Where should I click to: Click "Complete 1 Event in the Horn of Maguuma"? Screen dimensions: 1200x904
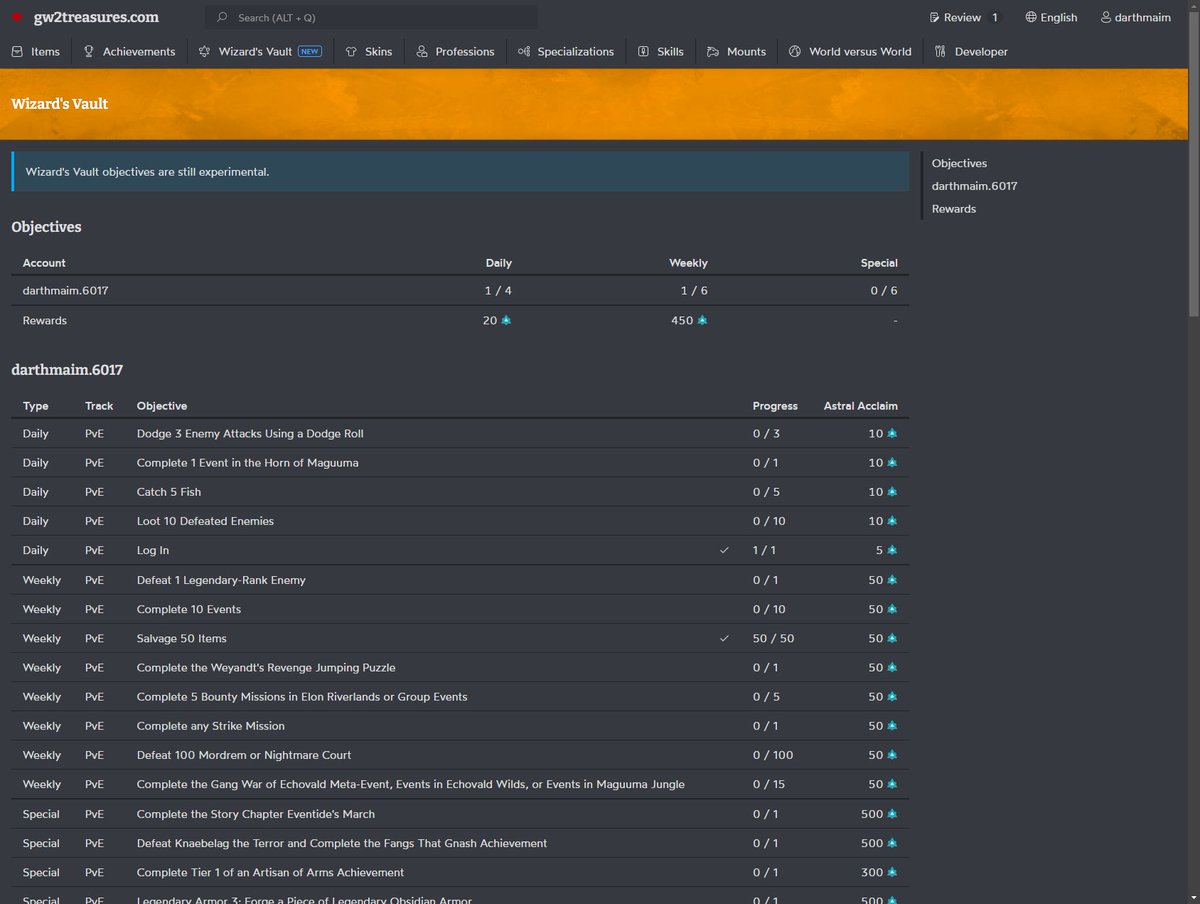[x=247, y=463]
